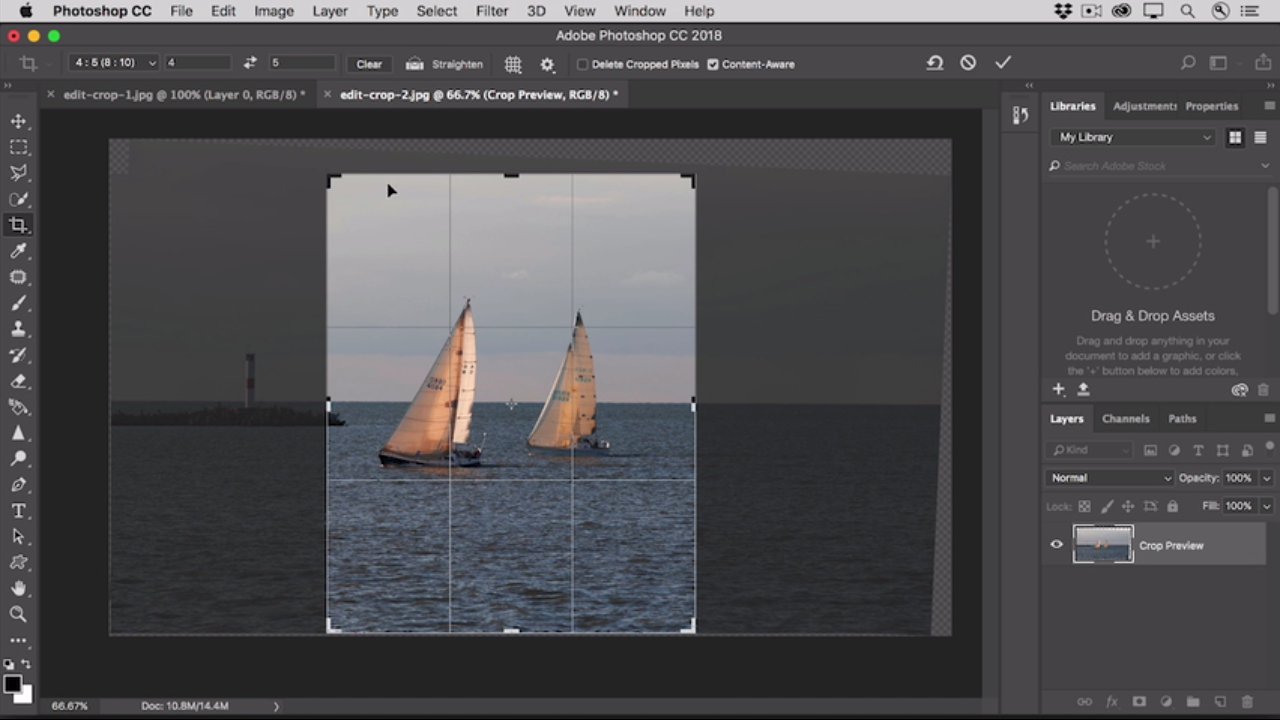This screenshot has height=720, width=1280.
Task: Expand the My Library dropdown
Action: click(1134, 137)
